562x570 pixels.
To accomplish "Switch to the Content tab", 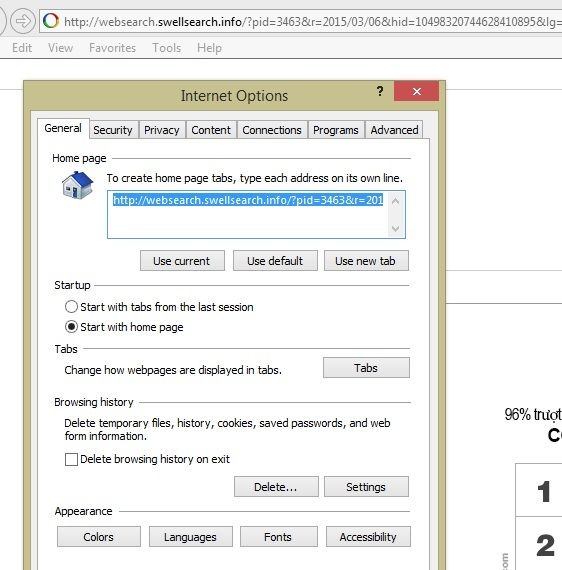I will click(x=211, y=130).
